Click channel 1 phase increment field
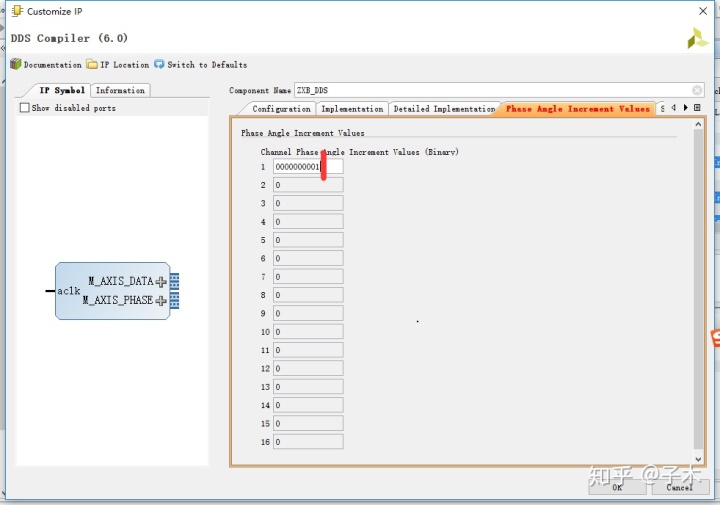The image size is (720, 505). coord(308,167)
